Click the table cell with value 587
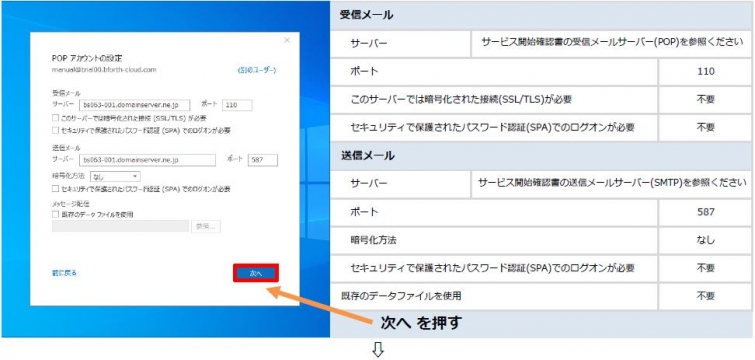The height and width of the screenshot is (360, 755). pos(705,212)
